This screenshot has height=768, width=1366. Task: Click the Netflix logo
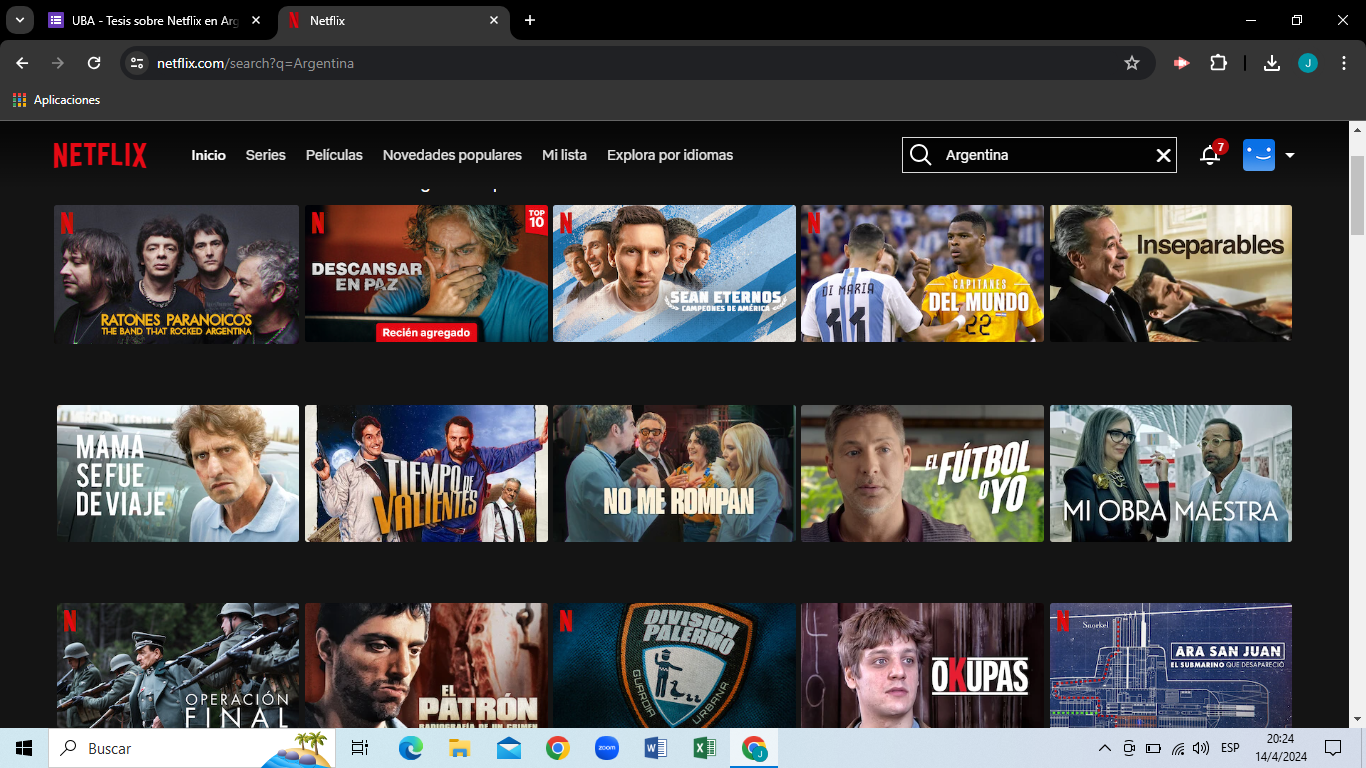[x=100, y=155]
